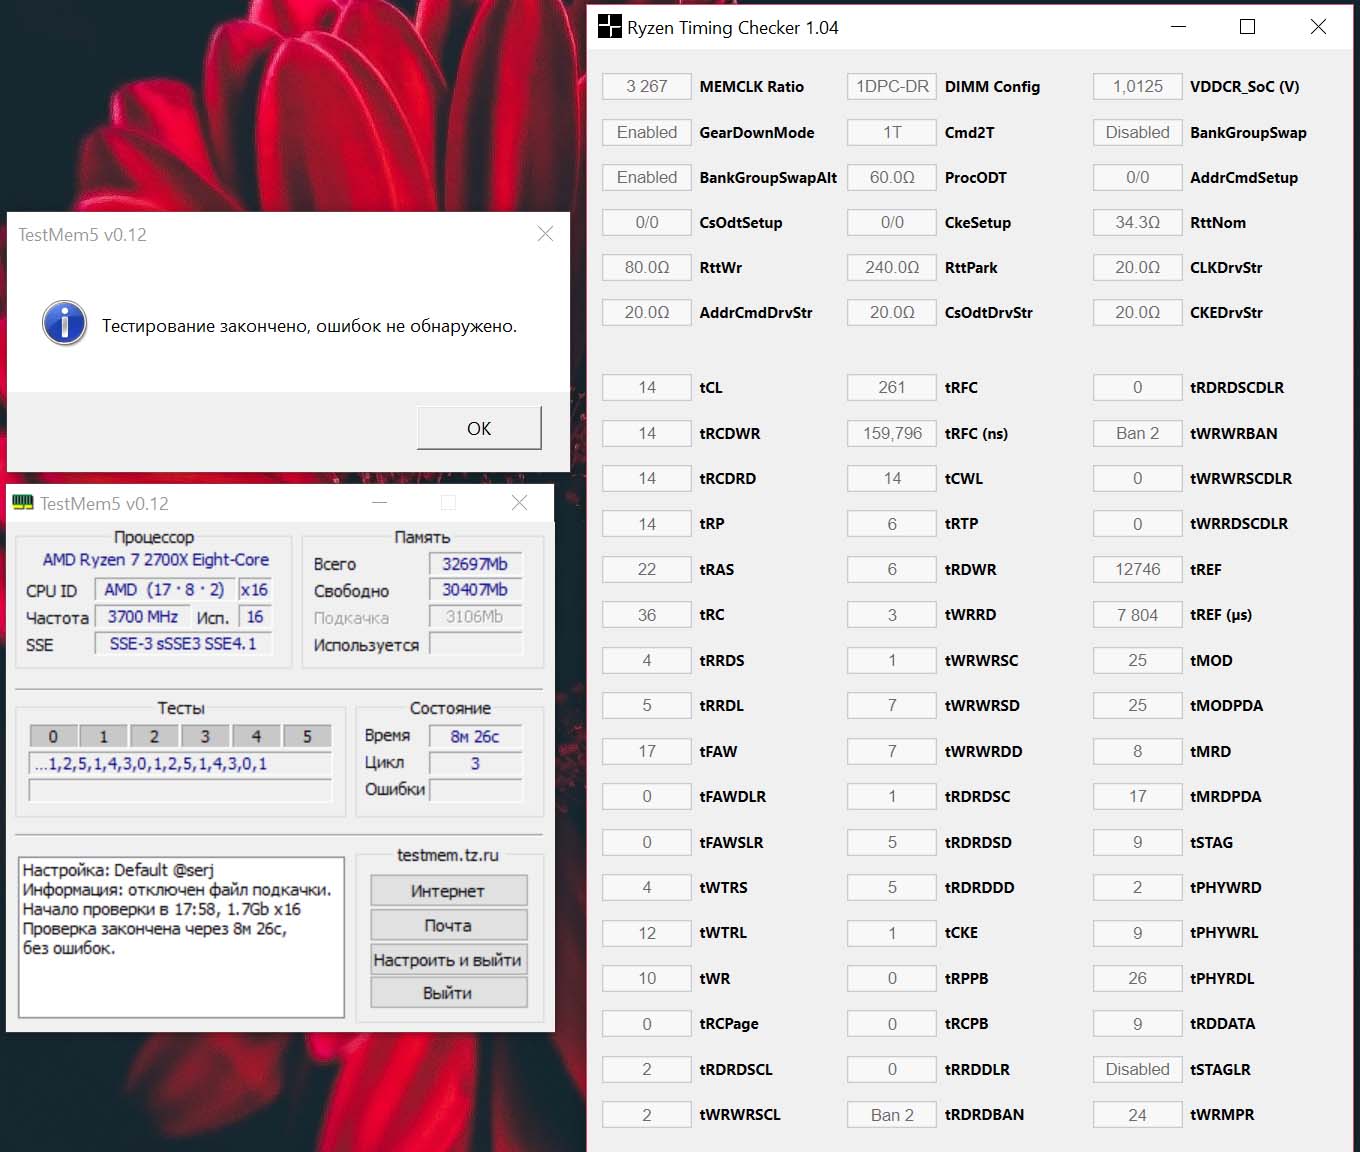Click the TestMem5 log text box
The image size is (1360, 1152).
[181, 937]
